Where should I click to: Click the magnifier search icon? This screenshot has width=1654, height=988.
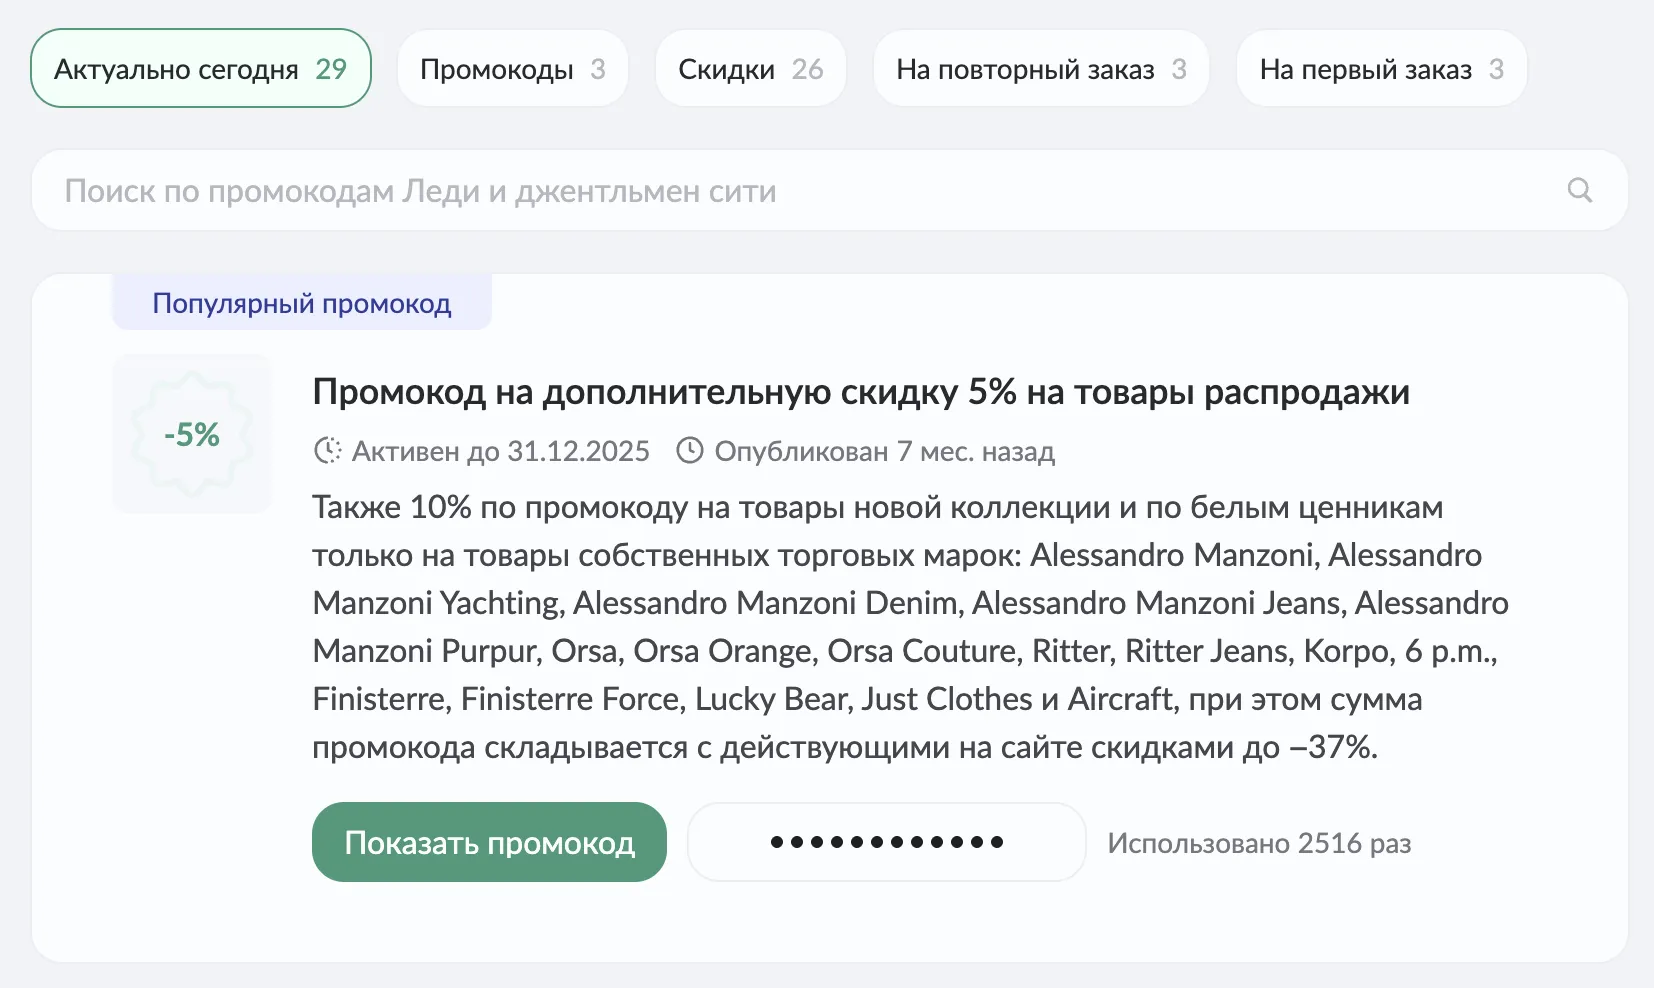point(1579,190)
